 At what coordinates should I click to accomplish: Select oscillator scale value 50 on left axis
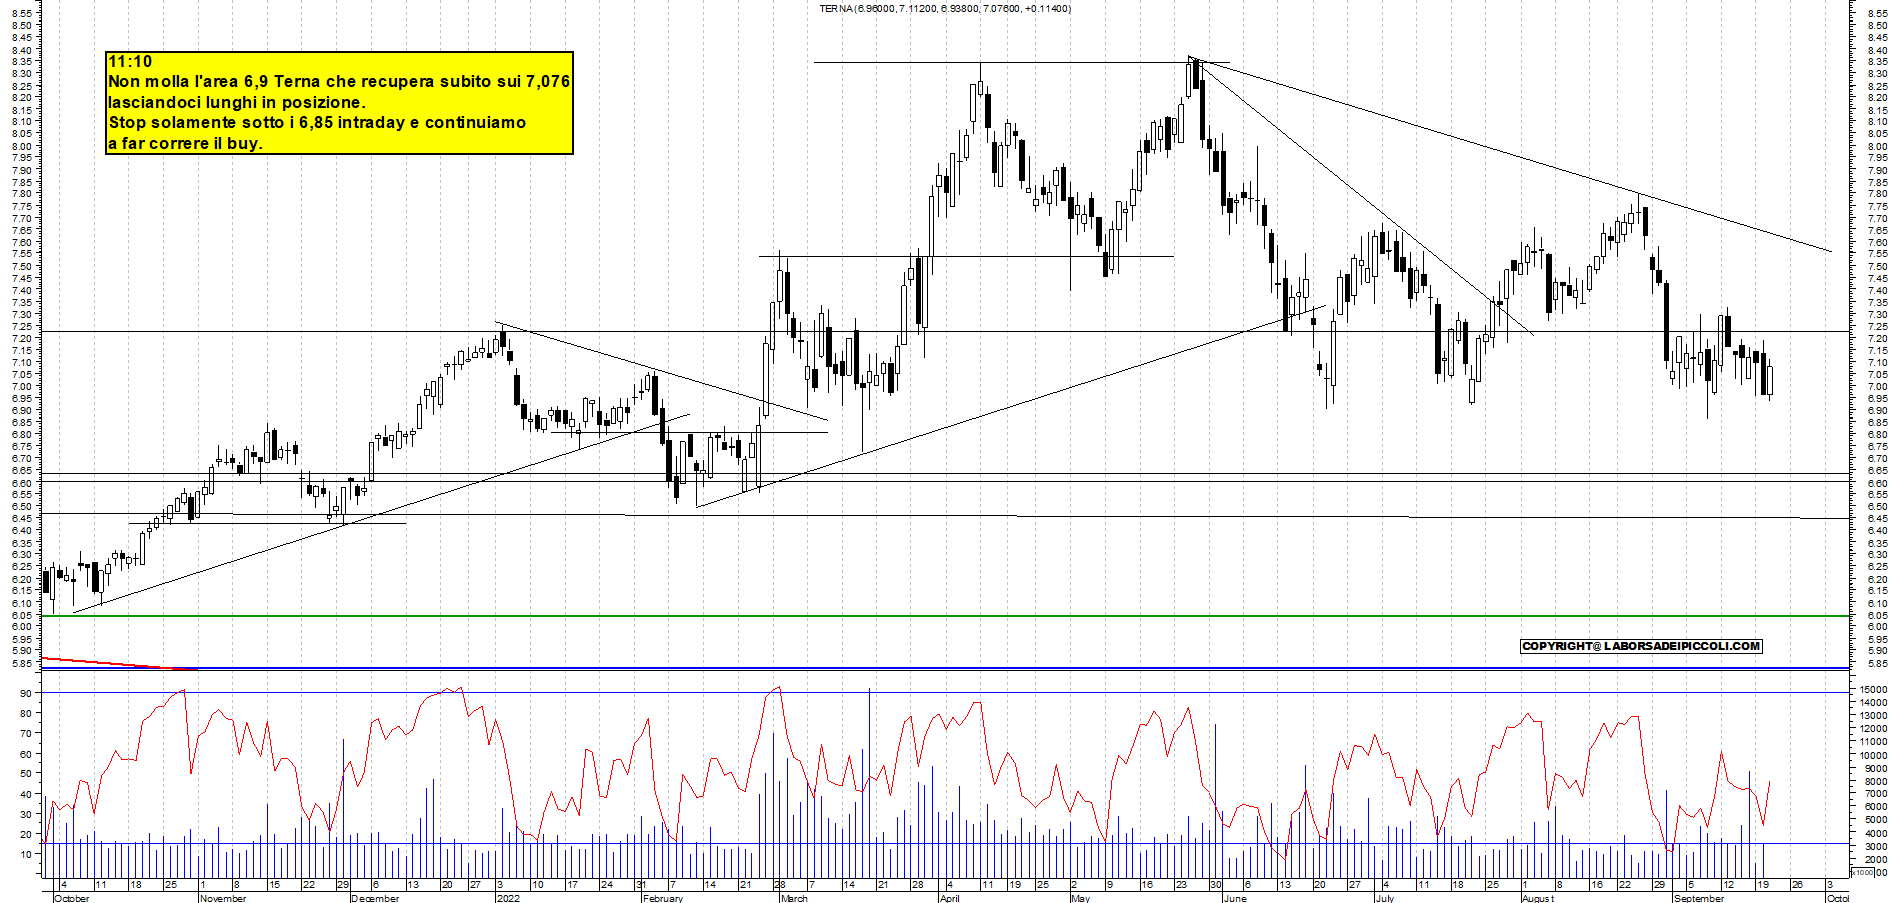click(27, 774)
